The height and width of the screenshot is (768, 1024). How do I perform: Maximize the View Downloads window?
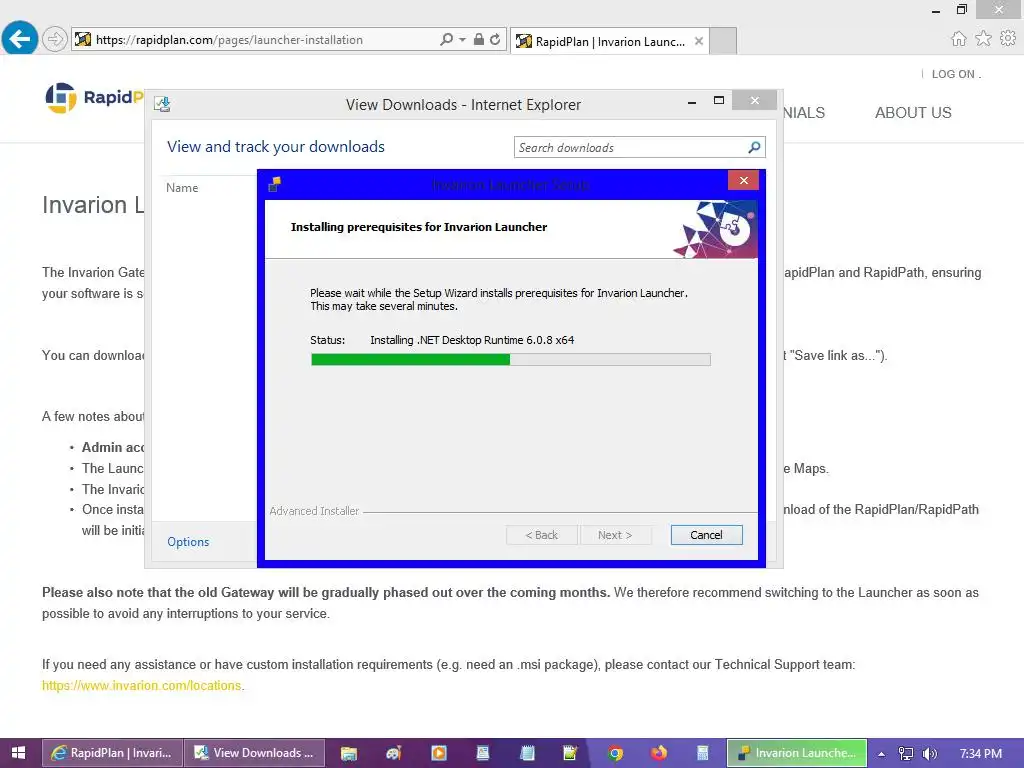719,101
